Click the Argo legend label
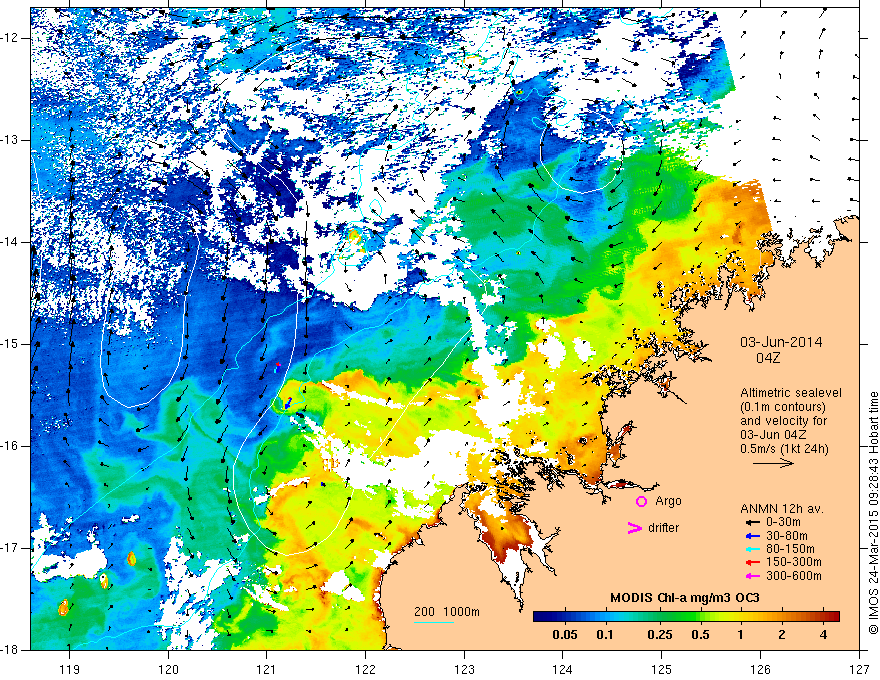The height and width of the screenshot is (680, 880). 668,501
